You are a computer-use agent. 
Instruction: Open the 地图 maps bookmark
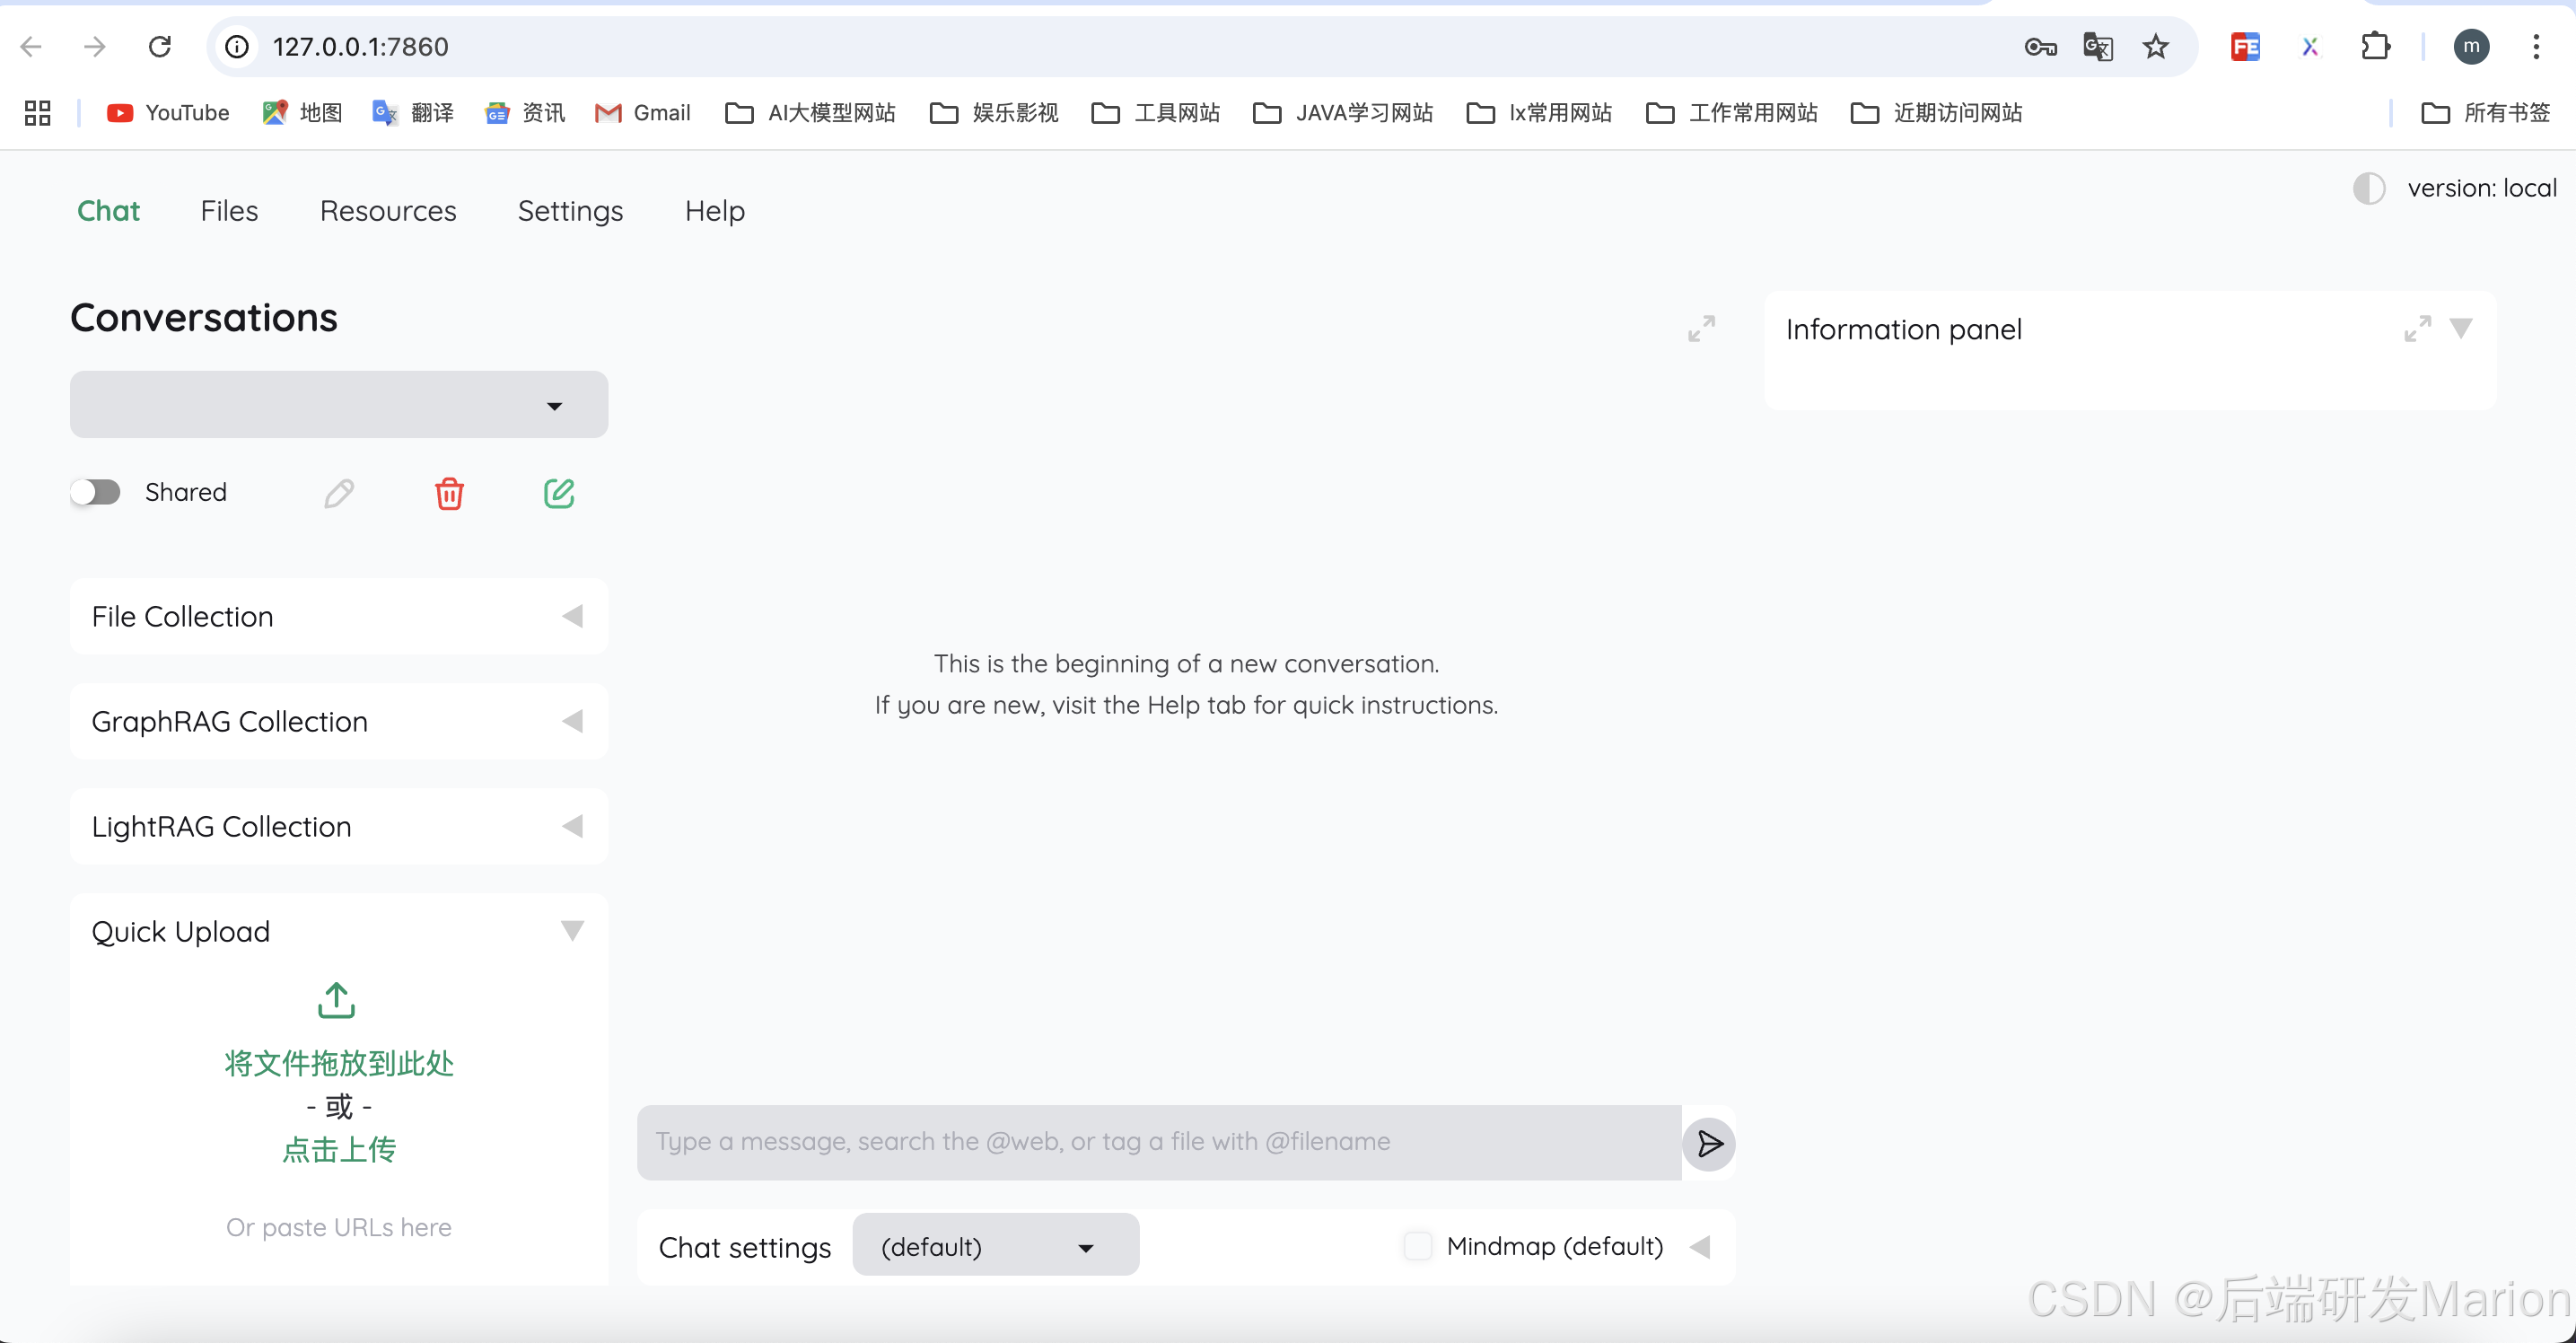[302, 113]
